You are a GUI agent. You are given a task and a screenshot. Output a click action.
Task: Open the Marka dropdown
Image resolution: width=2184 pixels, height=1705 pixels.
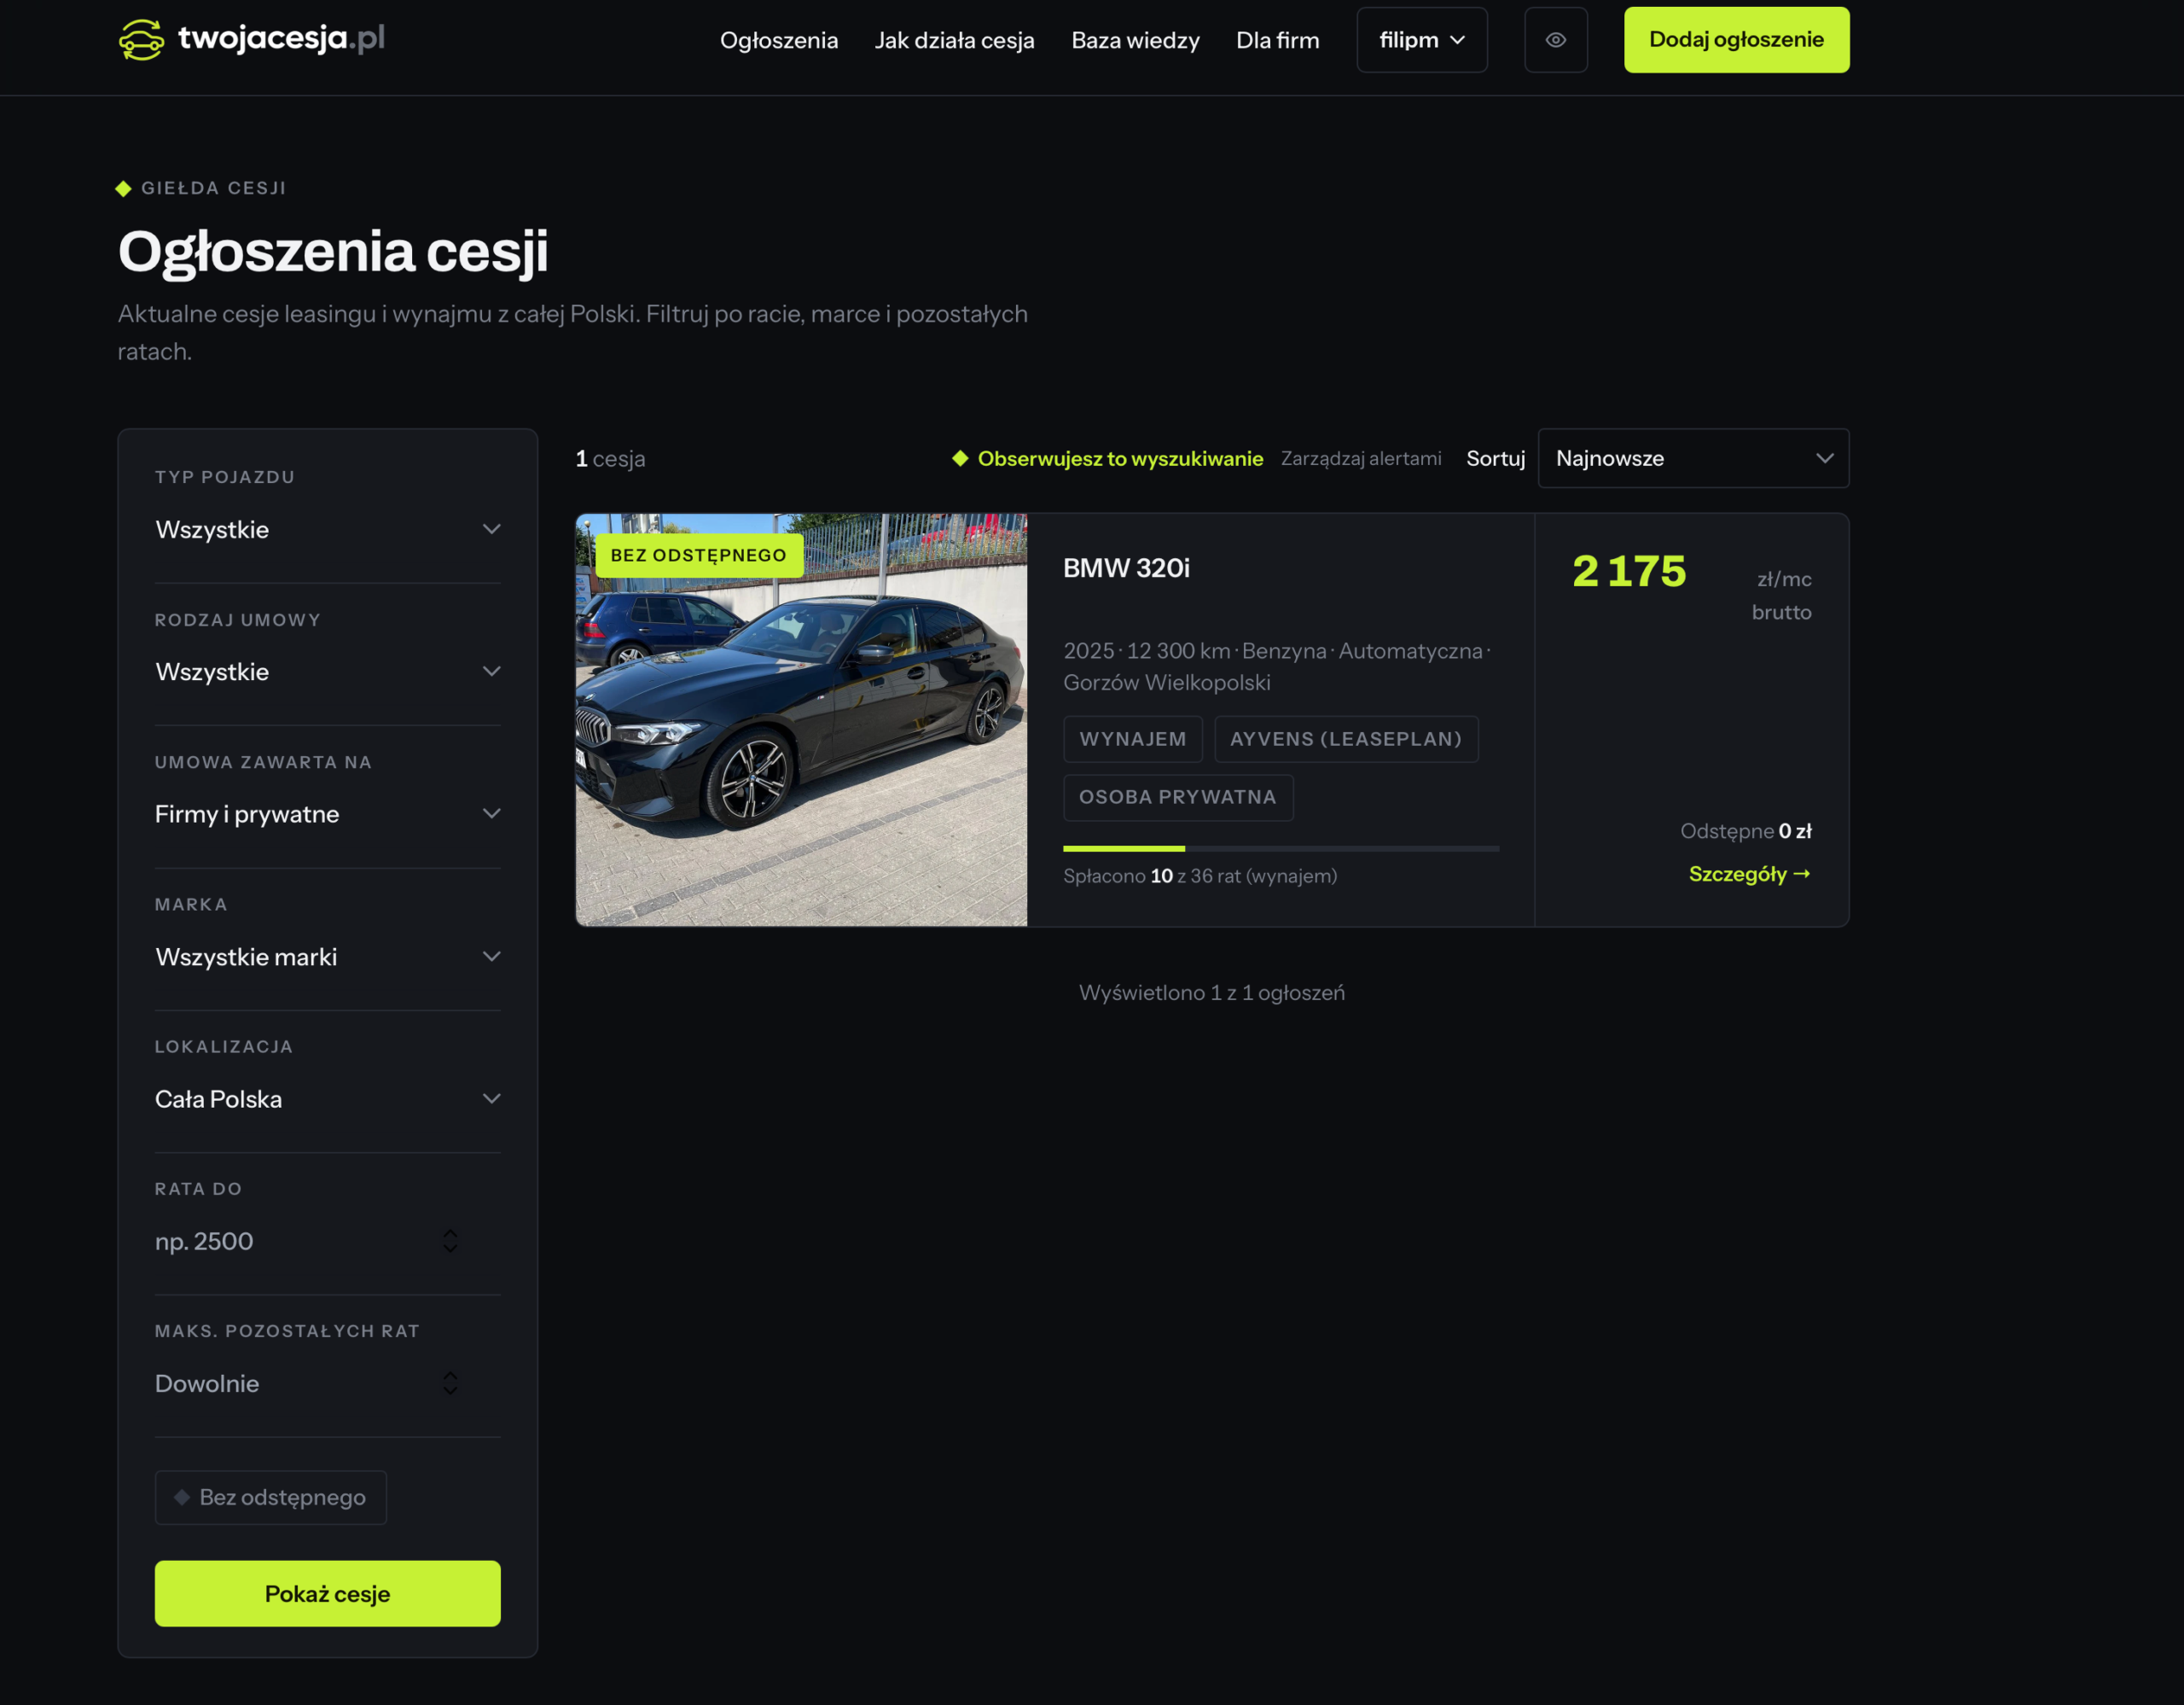pyautogui.click(x=327, y=956)
